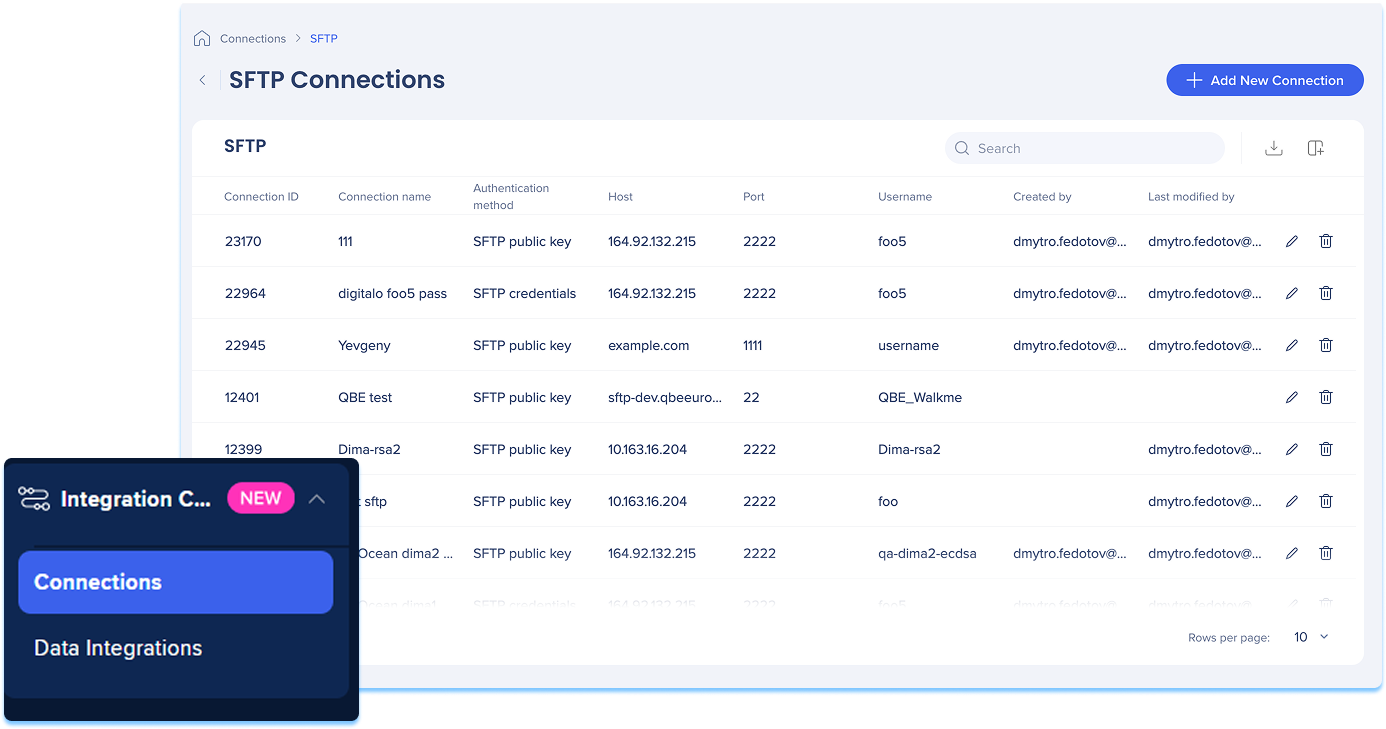Click the example.com host cell

(x=649, y=345)
